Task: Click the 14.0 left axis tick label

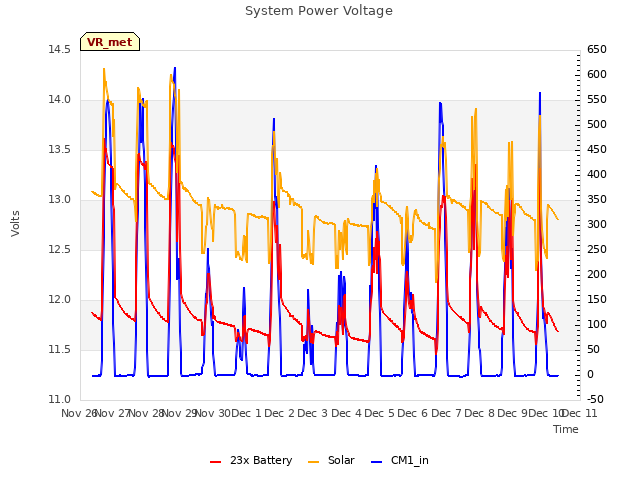Action: click(60, 100)
